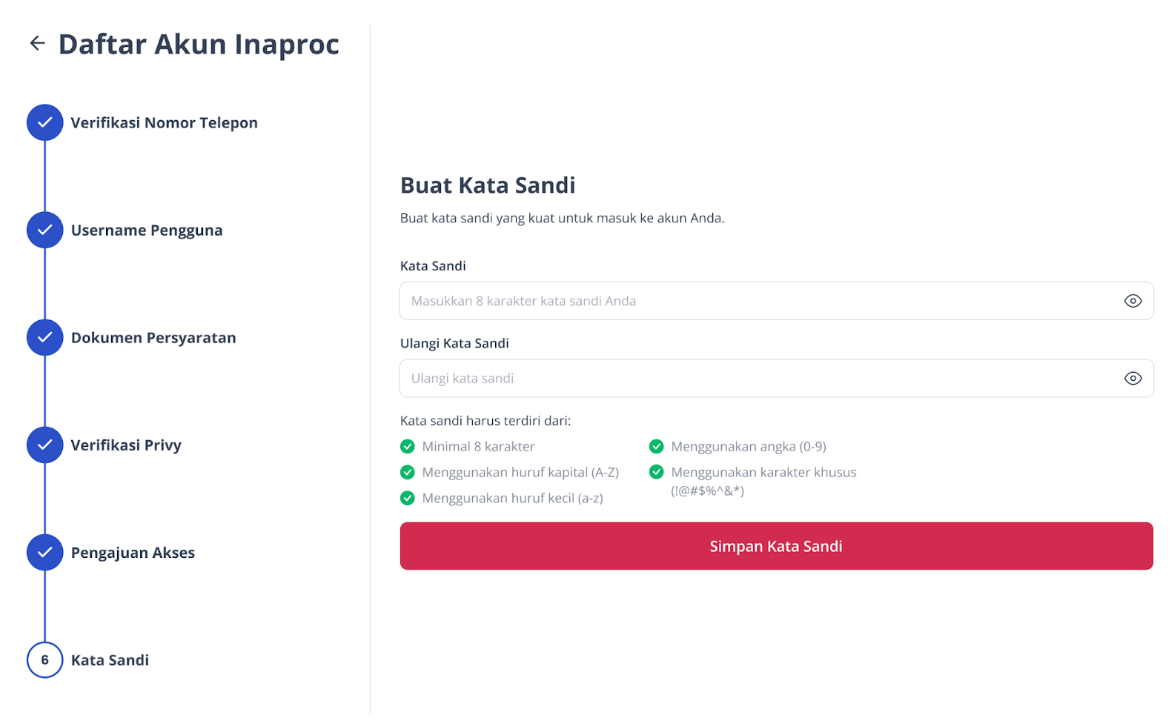This screenshot has width=1176, height=720.
Task: Focus the Ulangi kata sandi input field
Action: click(776, 378)
